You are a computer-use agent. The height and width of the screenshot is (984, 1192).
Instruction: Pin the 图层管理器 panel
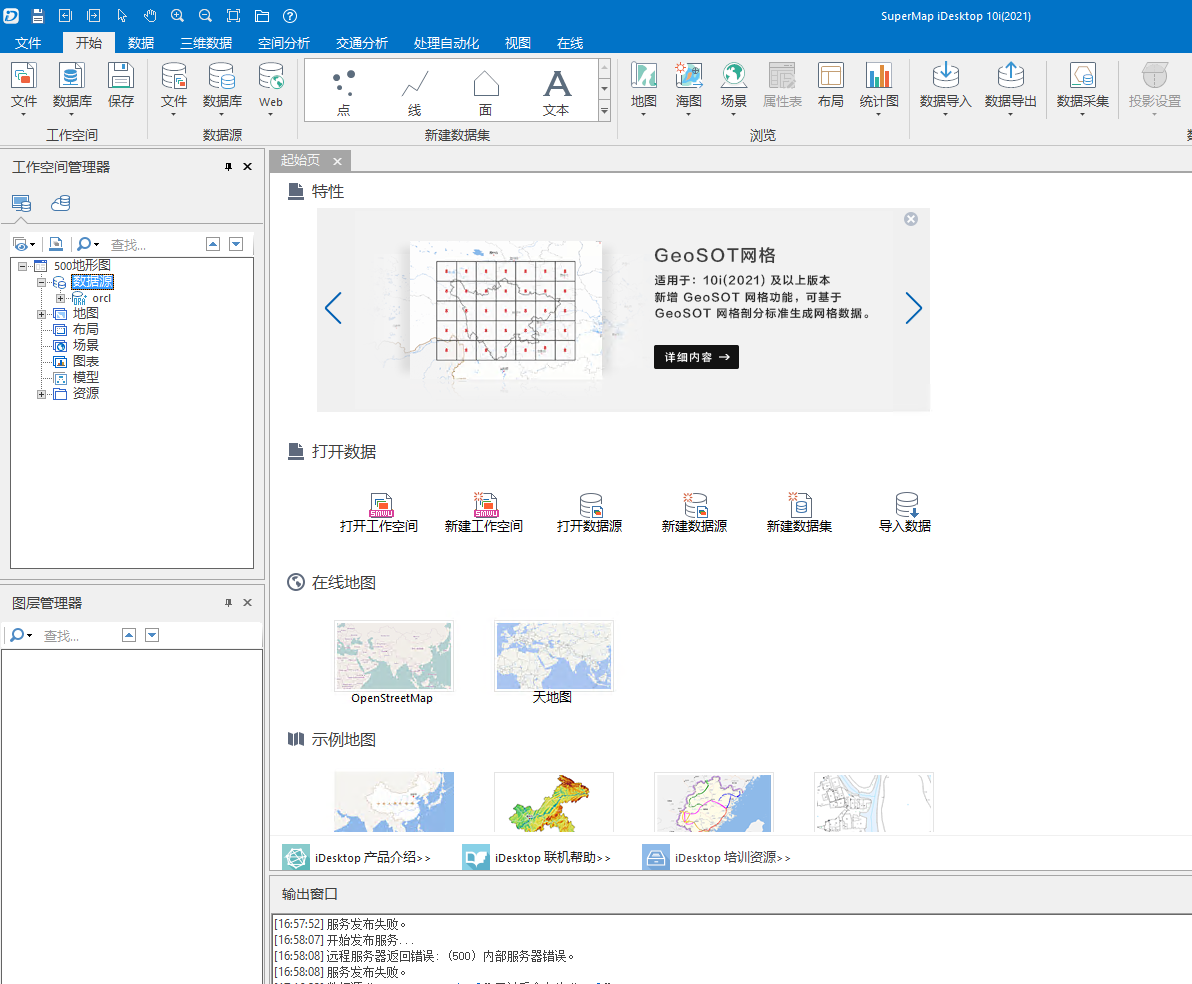tap(228, 602)
